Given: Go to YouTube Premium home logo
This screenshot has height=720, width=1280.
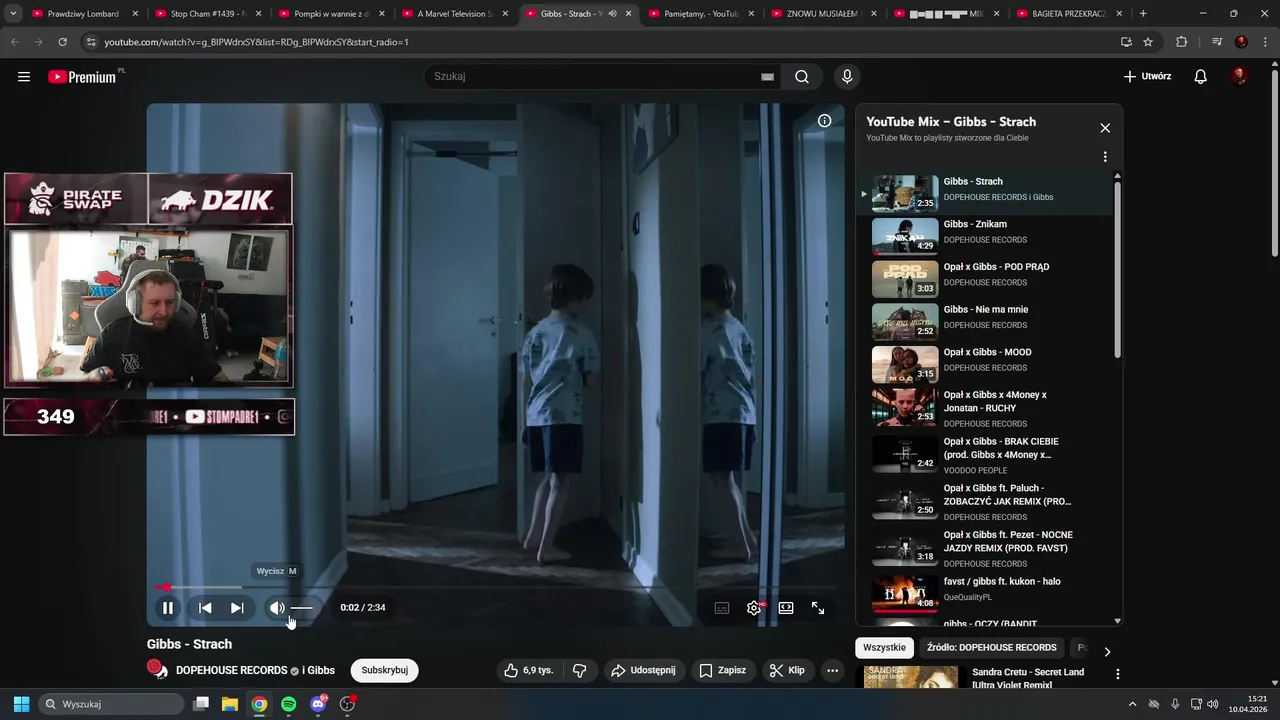Looking at the screenshot, I should 83,77.
